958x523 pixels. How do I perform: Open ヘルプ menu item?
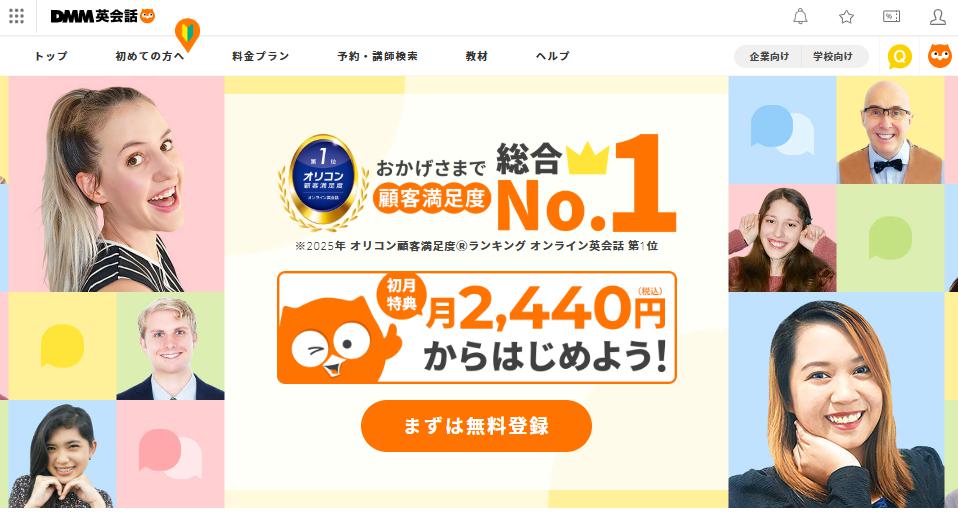tap(552, 56)
